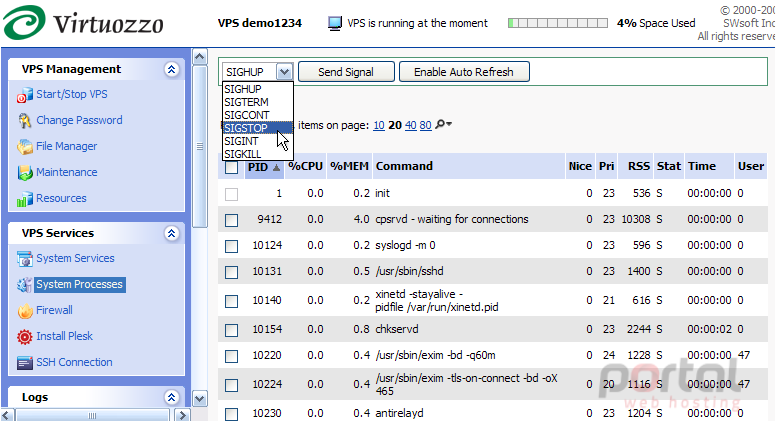
Task: Open the Maintenance link
Action: pos(67,172)
